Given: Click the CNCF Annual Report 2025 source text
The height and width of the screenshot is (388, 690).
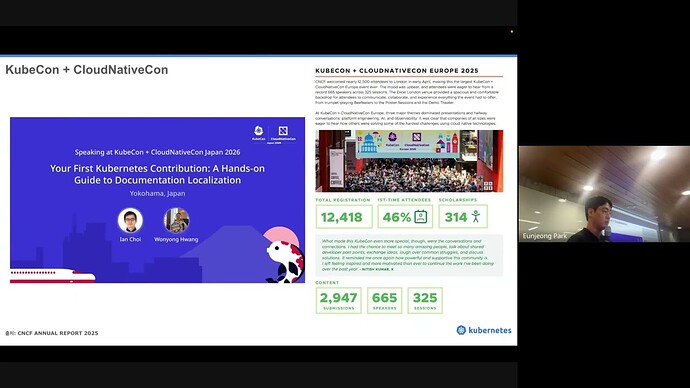Looking at the screenshot, I should pos(51,333).
